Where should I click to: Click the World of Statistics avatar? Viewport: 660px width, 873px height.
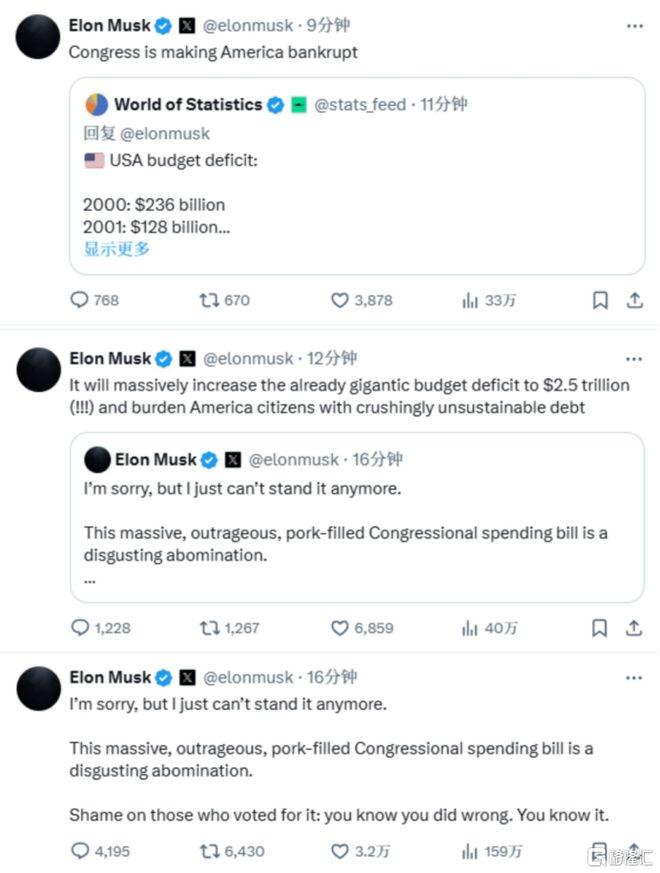pos(97,104)
